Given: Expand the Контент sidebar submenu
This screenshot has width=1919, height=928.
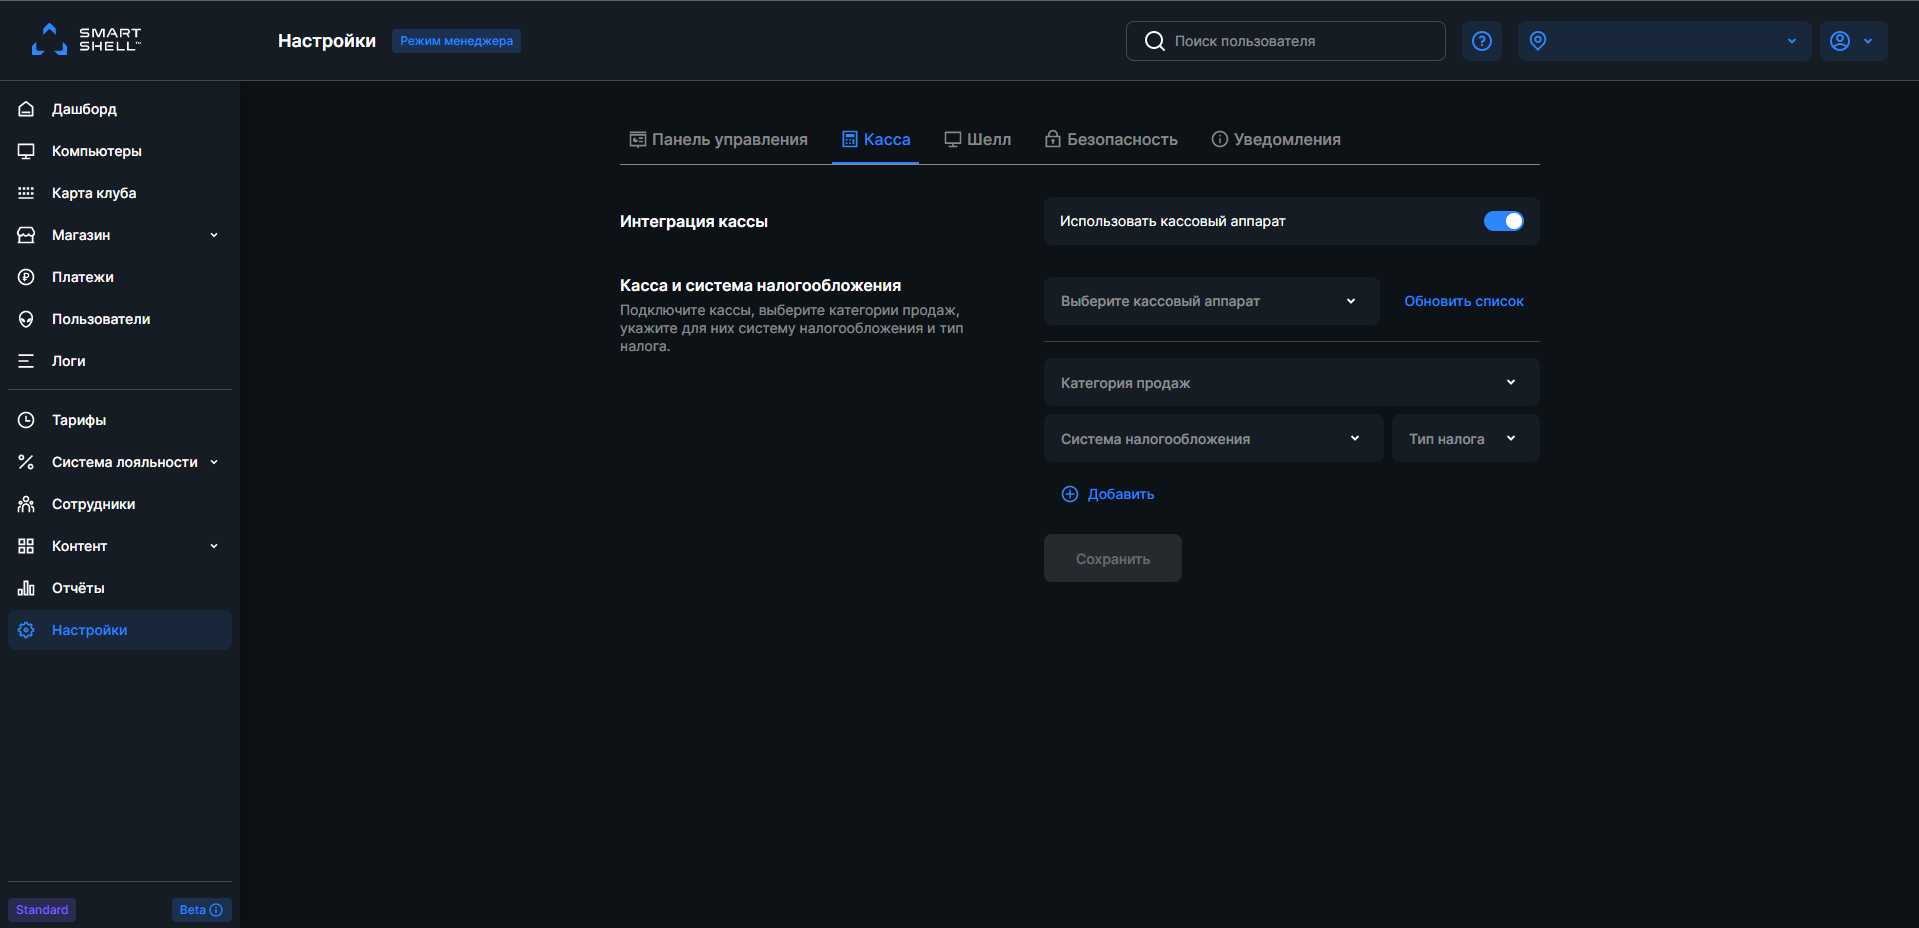Looking at the screenshot, I should 213,546.
